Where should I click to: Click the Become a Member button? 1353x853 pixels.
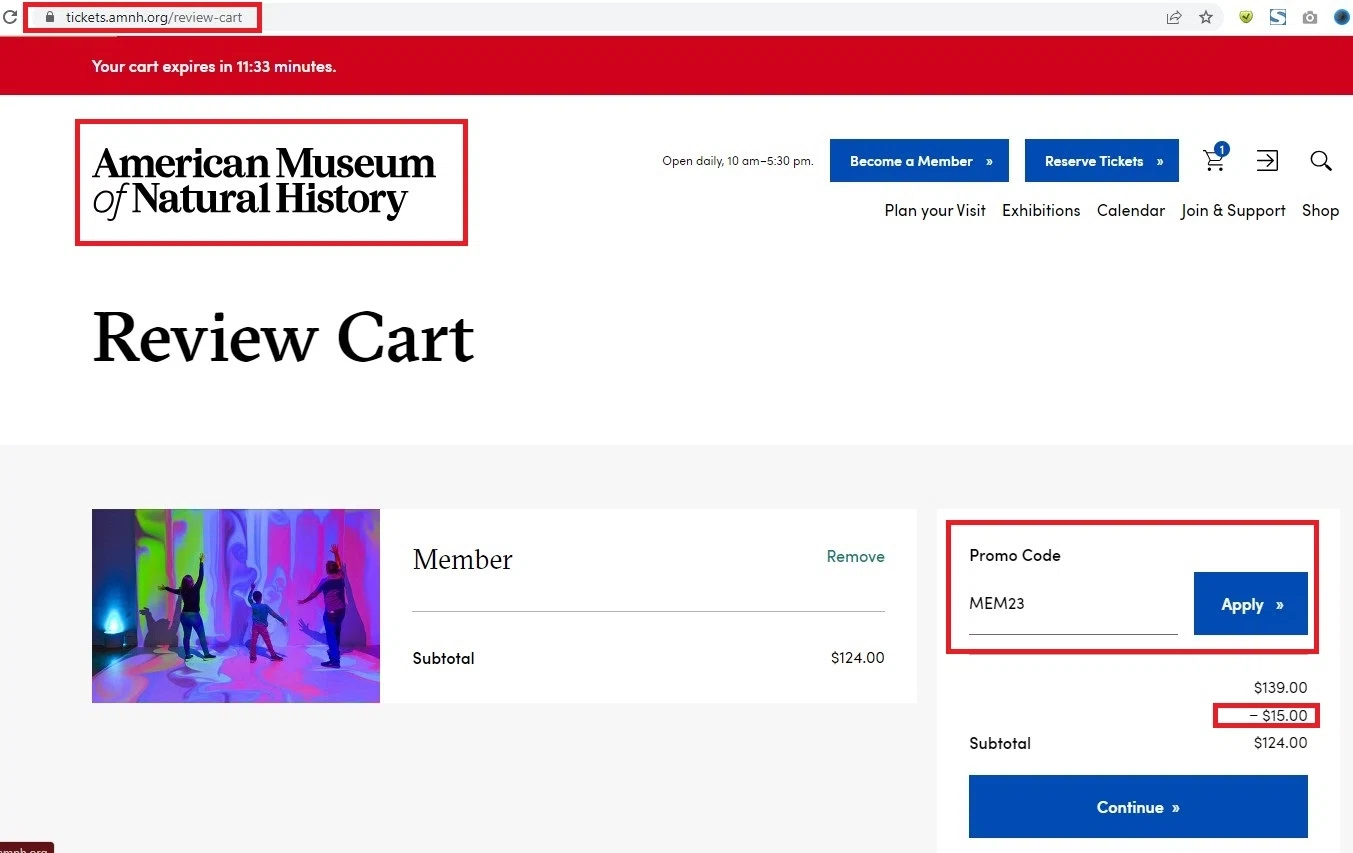[x=919, y=161]
